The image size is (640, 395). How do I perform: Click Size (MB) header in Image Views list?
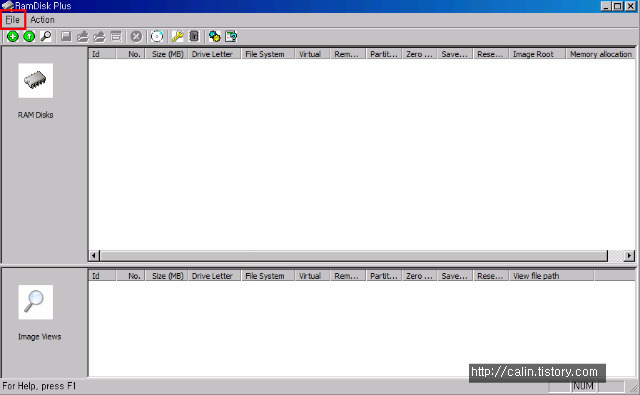coord(167,276)
